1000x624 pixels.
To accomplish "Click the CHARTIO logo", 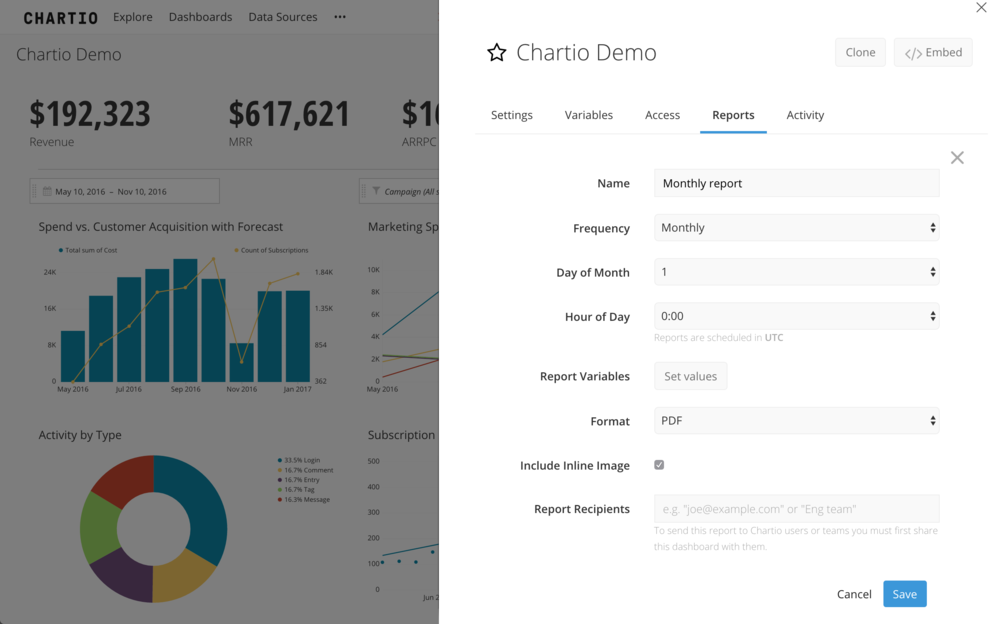I will (61, 18).
